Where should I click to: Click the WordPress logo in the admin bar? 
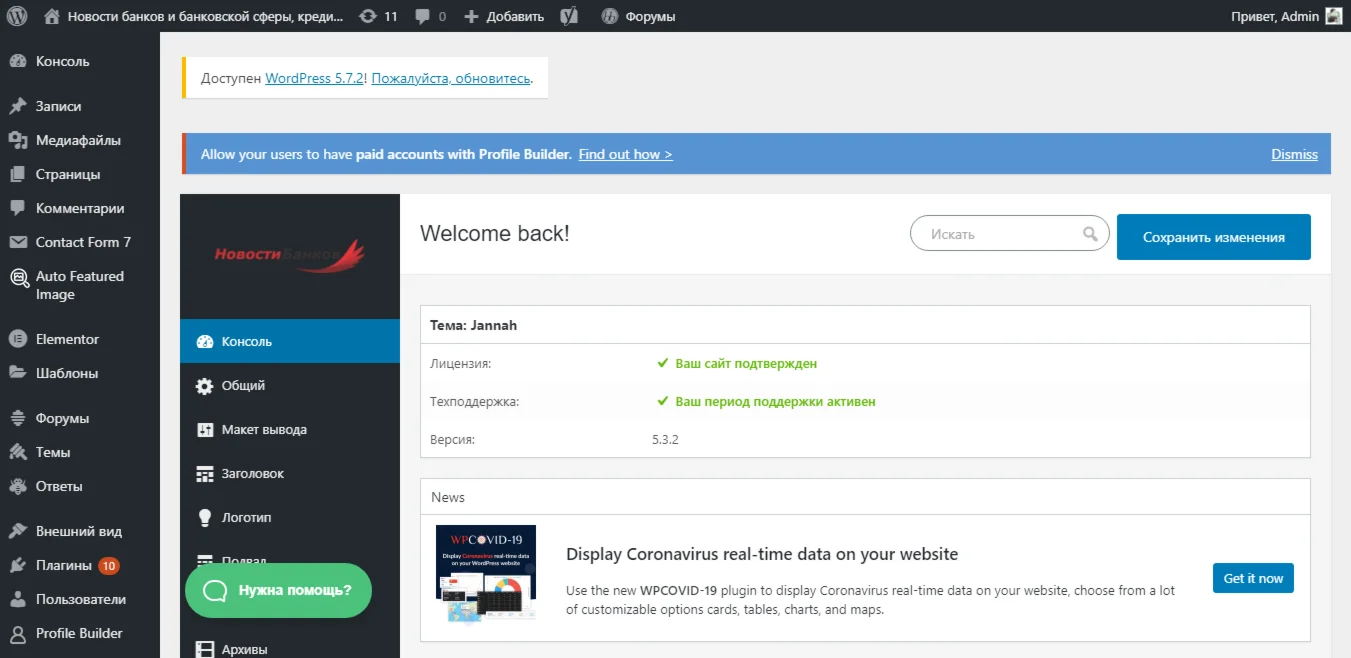point(18,16)
